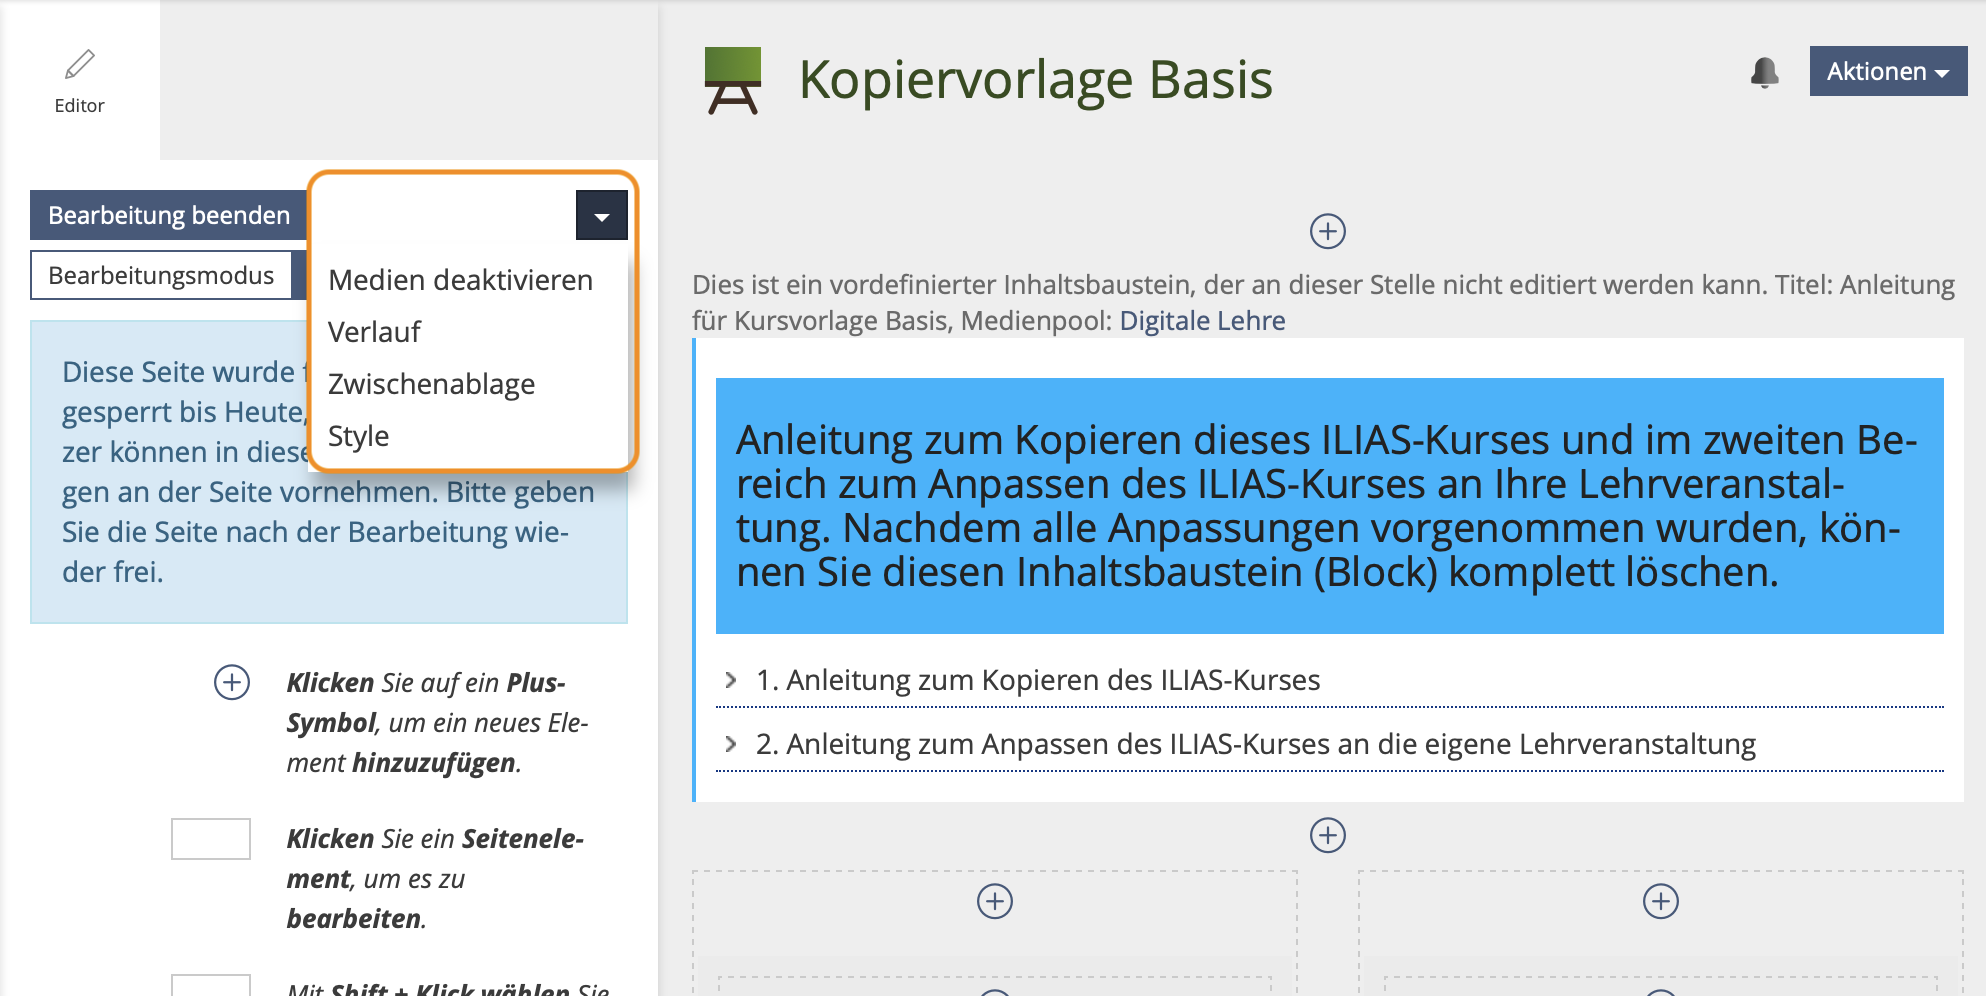Click plus icon below the Anleitung block
The height and width of the screenshot is (996, 1986).
[1328, 835]
